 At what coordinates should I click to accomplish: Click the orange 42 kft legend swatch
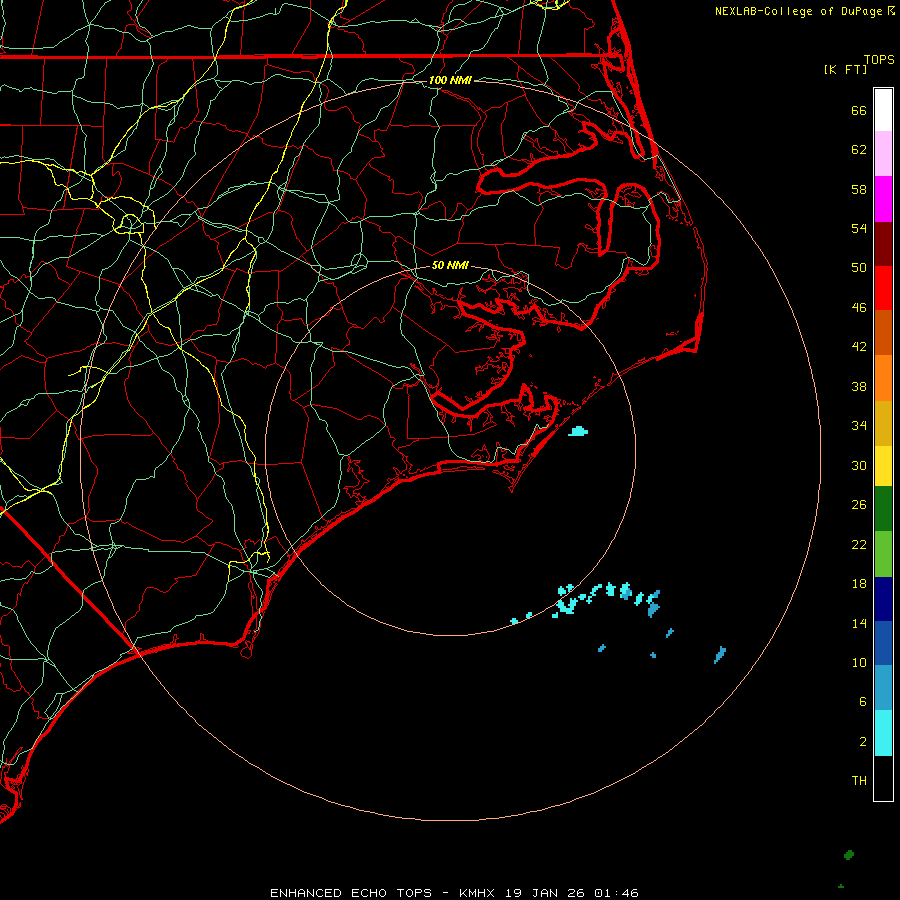click(x=883, y=378)
